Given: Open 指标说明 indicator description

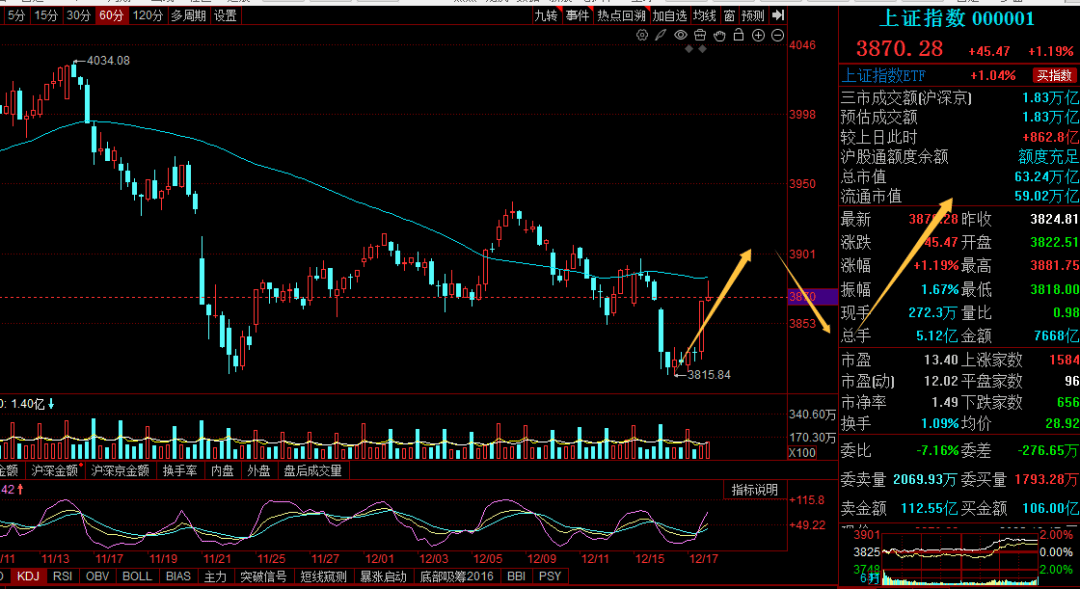Looking at the screenshot, I should (x=754, y=489).
